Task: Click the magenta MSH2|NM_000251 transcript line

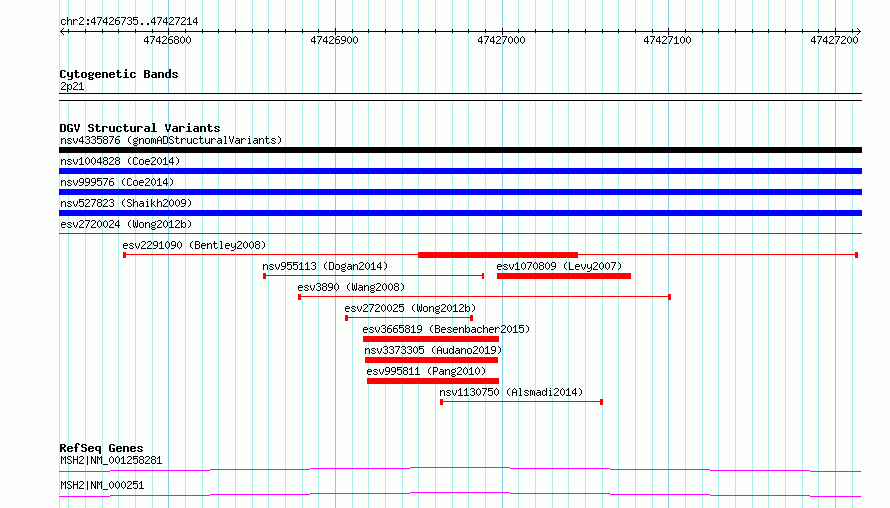Action: pyautogui.click(x=460, y=494)
